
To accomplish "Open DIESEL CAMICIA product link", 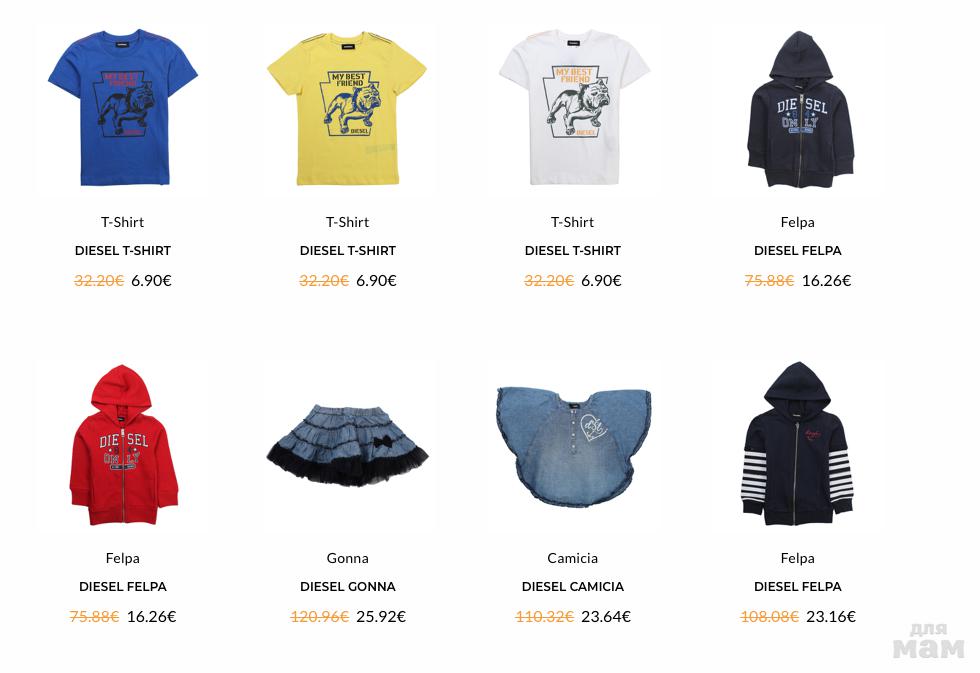I will coord(572,587).
